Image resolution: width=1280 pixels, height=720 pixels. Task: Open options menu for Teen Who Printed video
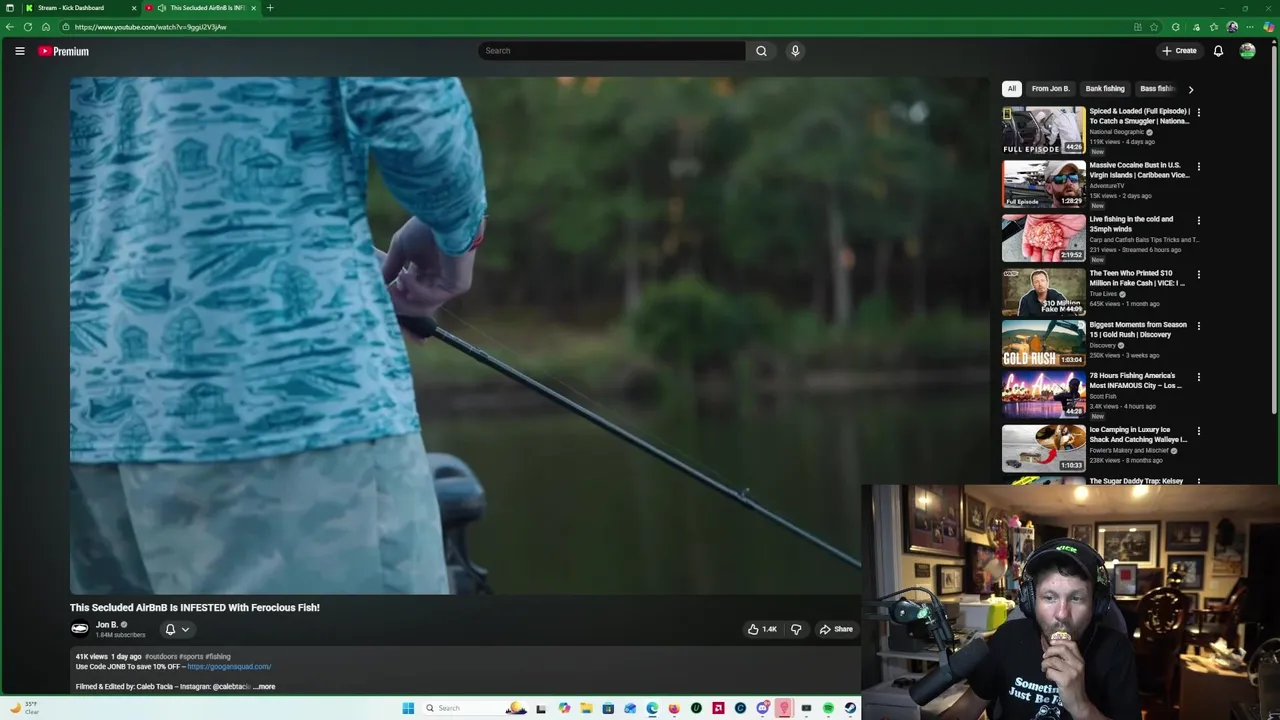coord(1198,275)
